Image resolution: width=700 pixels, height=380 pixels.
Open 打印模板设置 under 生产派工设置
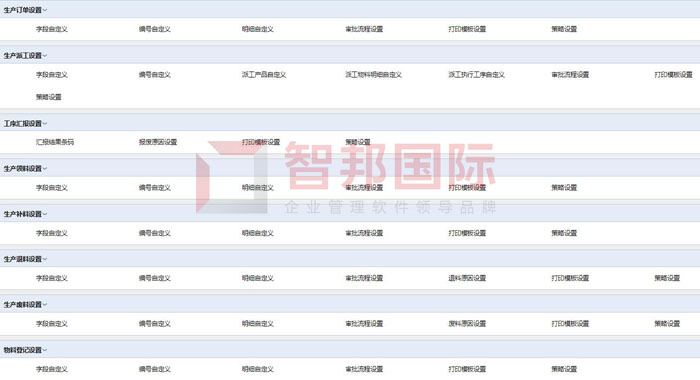click(x=673, y=75)
